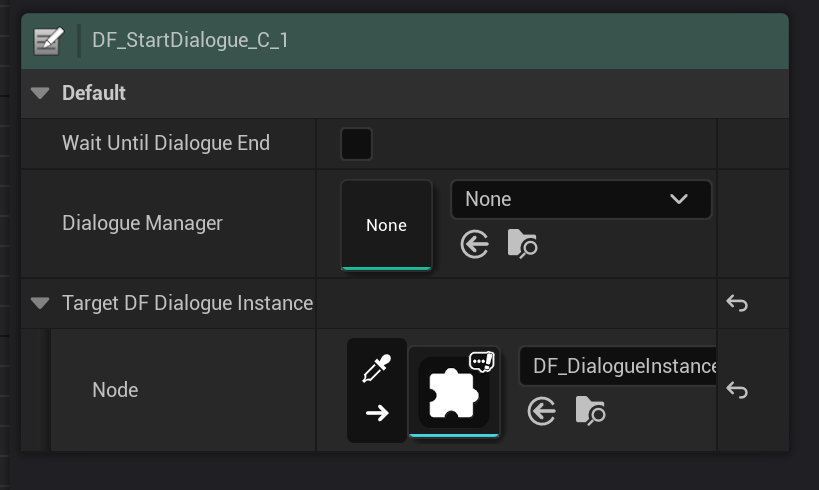This screenshot has height=490, width=819.
Task: Click the Dialogue Manager None thumbnail
Action: [x=386, y=225]
